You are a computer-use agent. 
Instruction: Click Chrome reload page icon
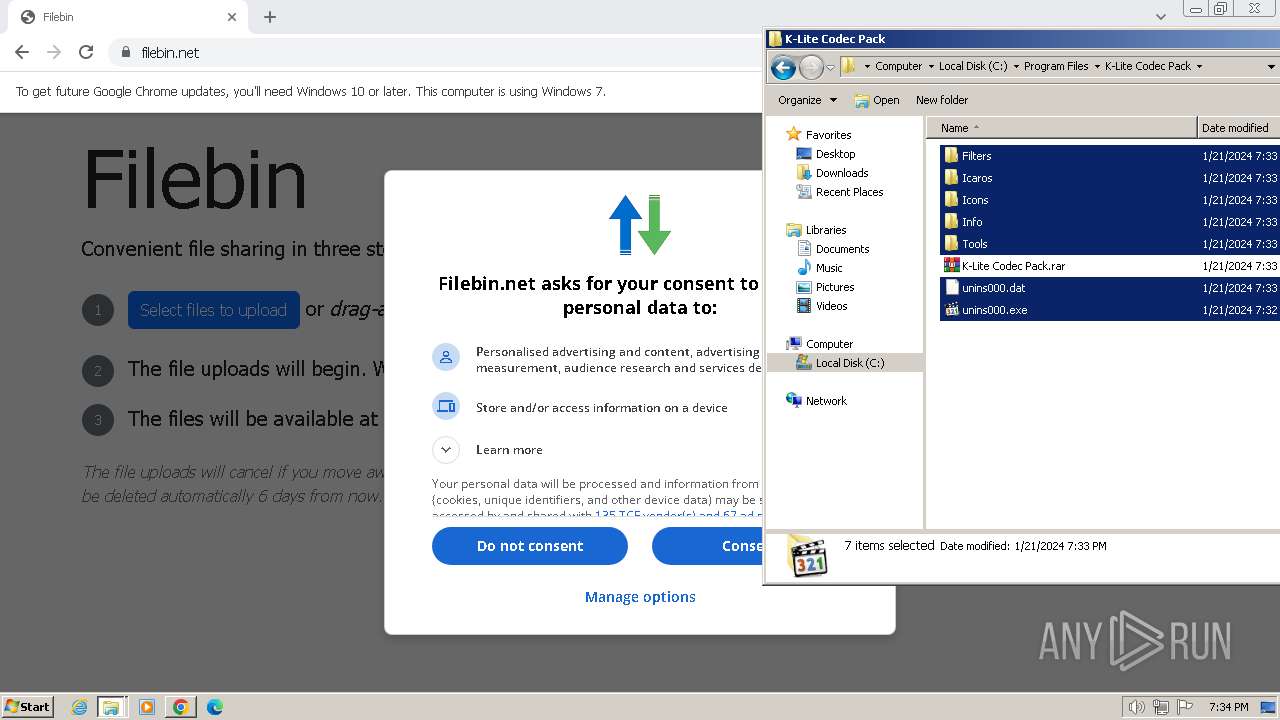pyautogui.click(x=86, y=52)
